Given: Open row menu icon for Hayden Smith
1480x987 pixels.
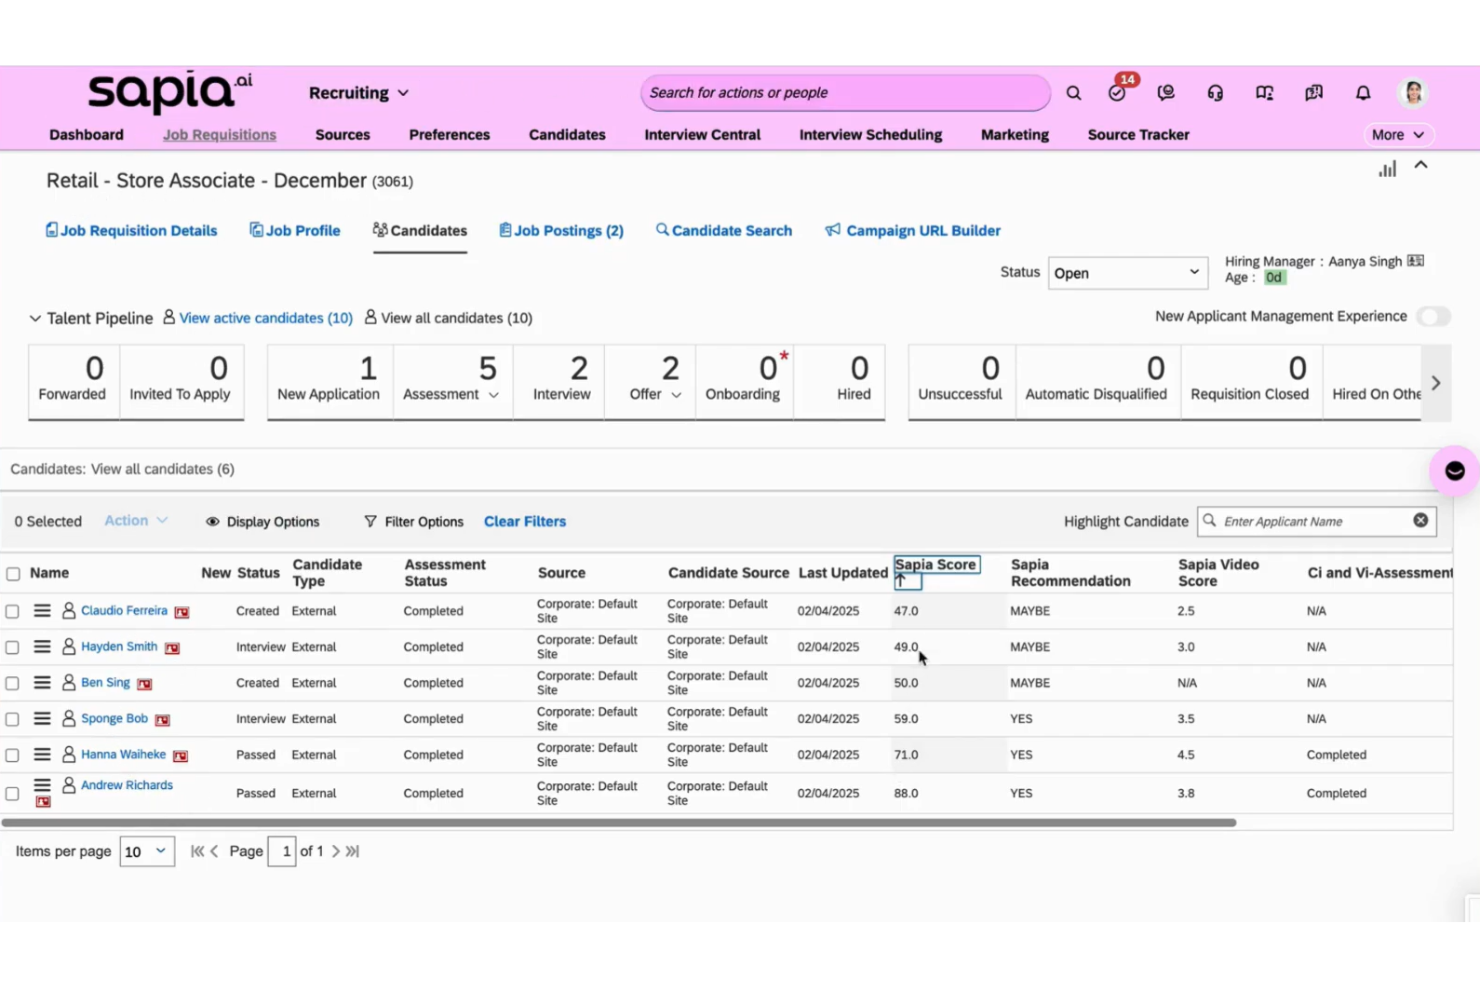Looking at the screenshot, I should tap(42, 646).
